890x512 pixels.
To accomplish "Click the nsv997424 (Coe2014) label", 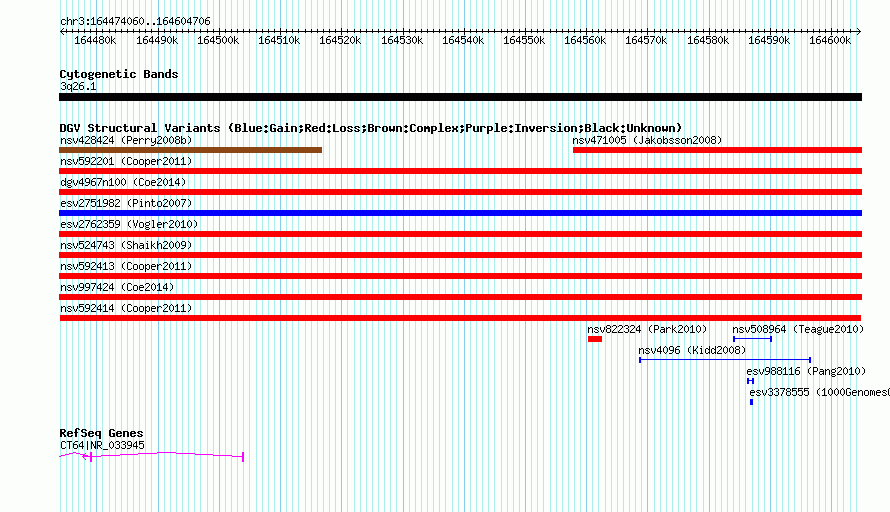I will [x=117, y=287].
